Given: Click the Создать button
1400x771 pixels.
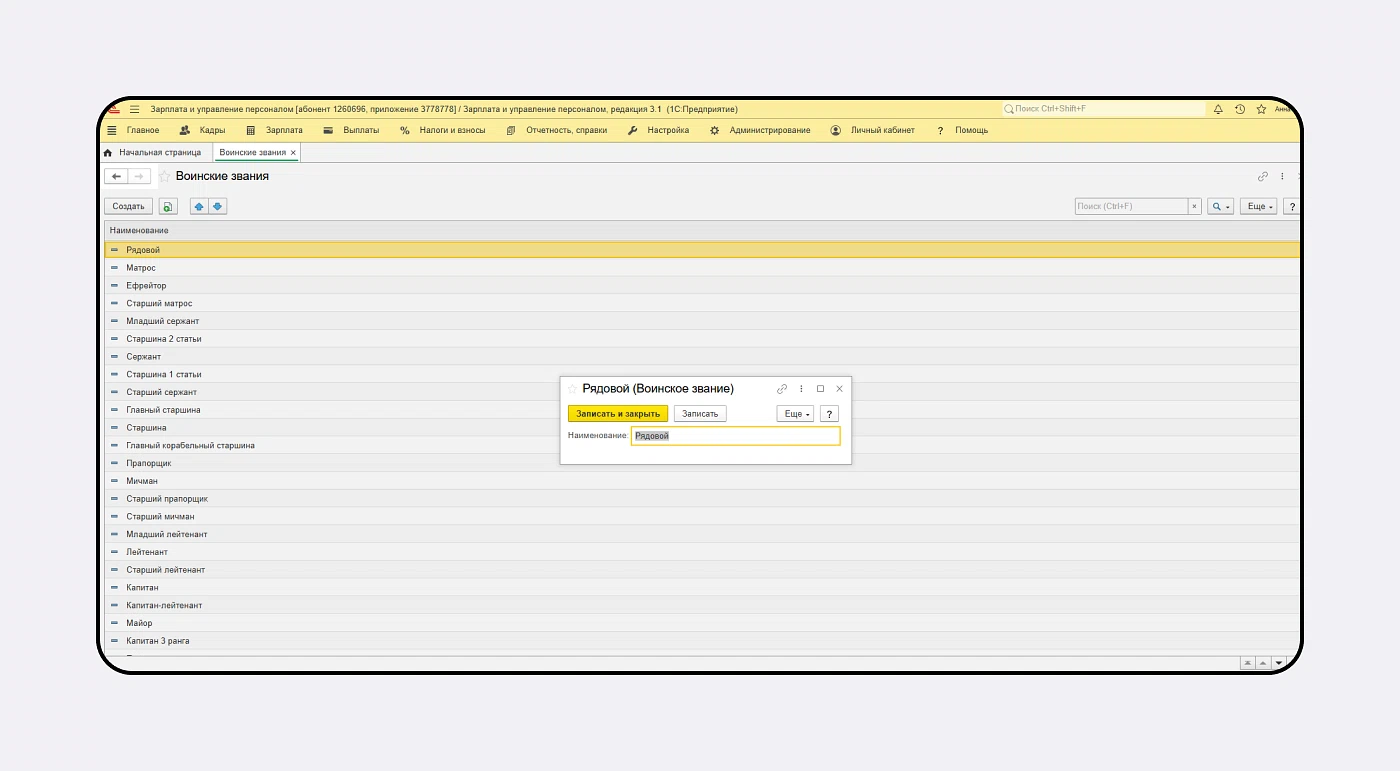Looking at the screenshot, I should coord(128,207).
